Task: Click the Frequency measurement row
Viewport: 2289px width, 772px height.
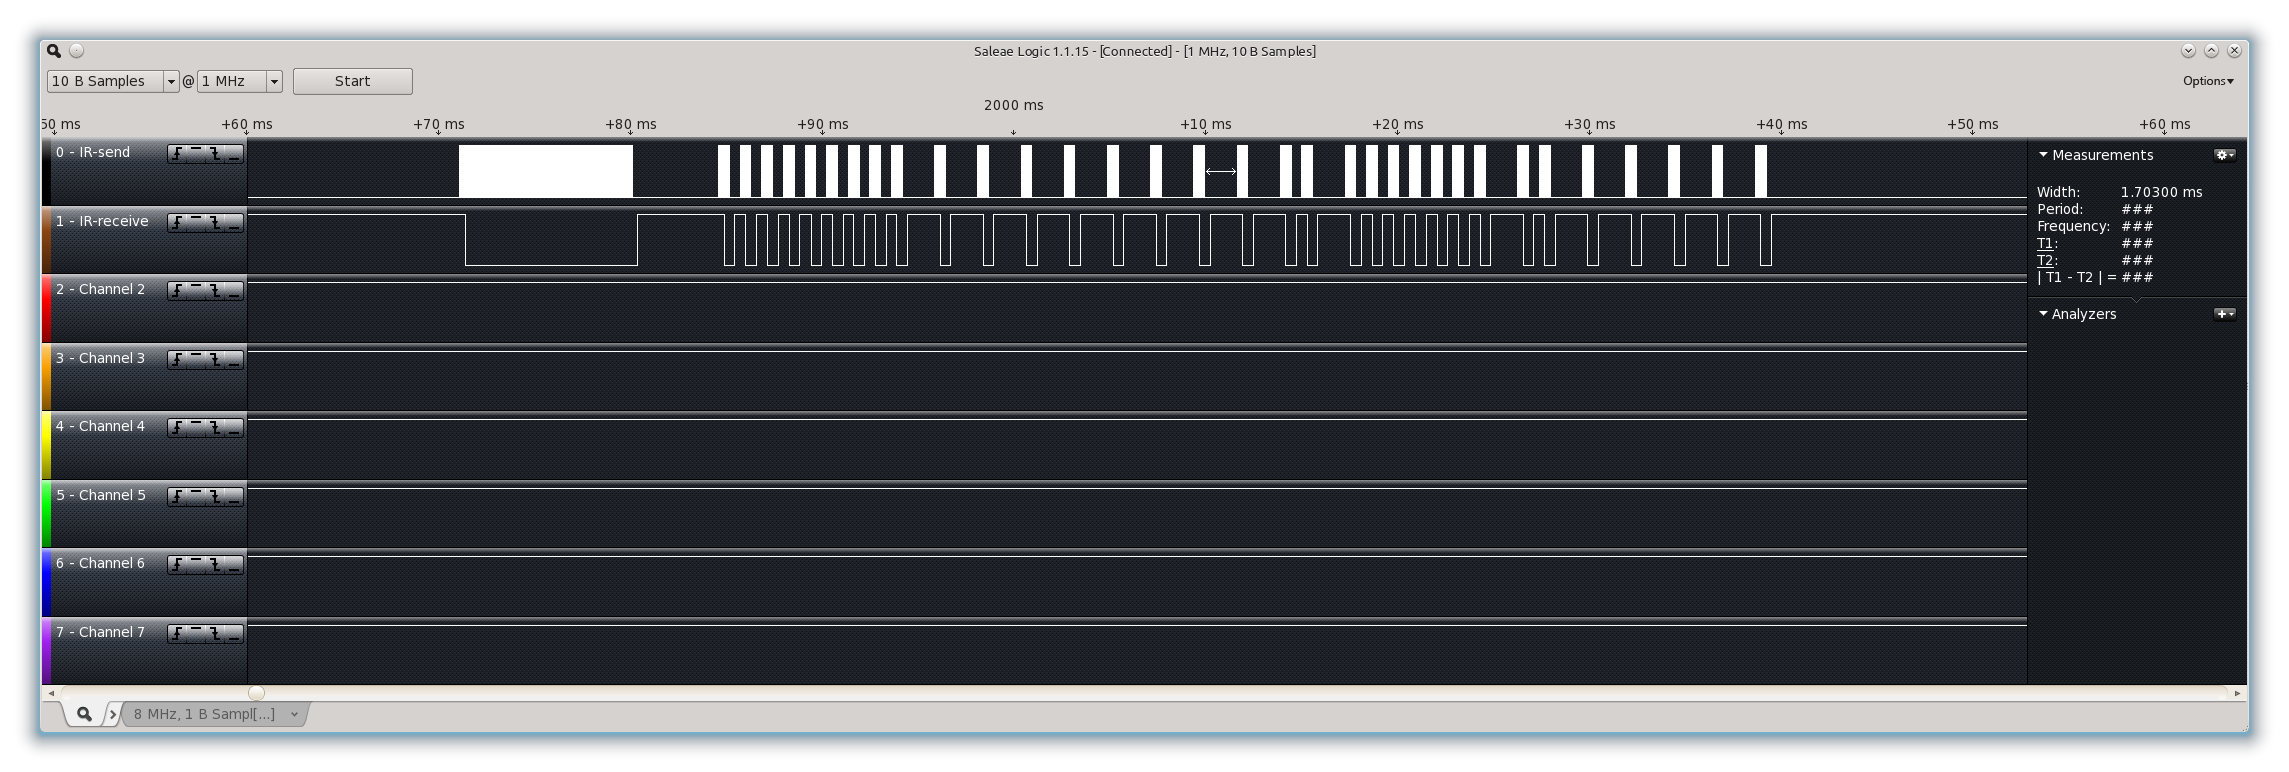Action: (x=2095, y=226)
